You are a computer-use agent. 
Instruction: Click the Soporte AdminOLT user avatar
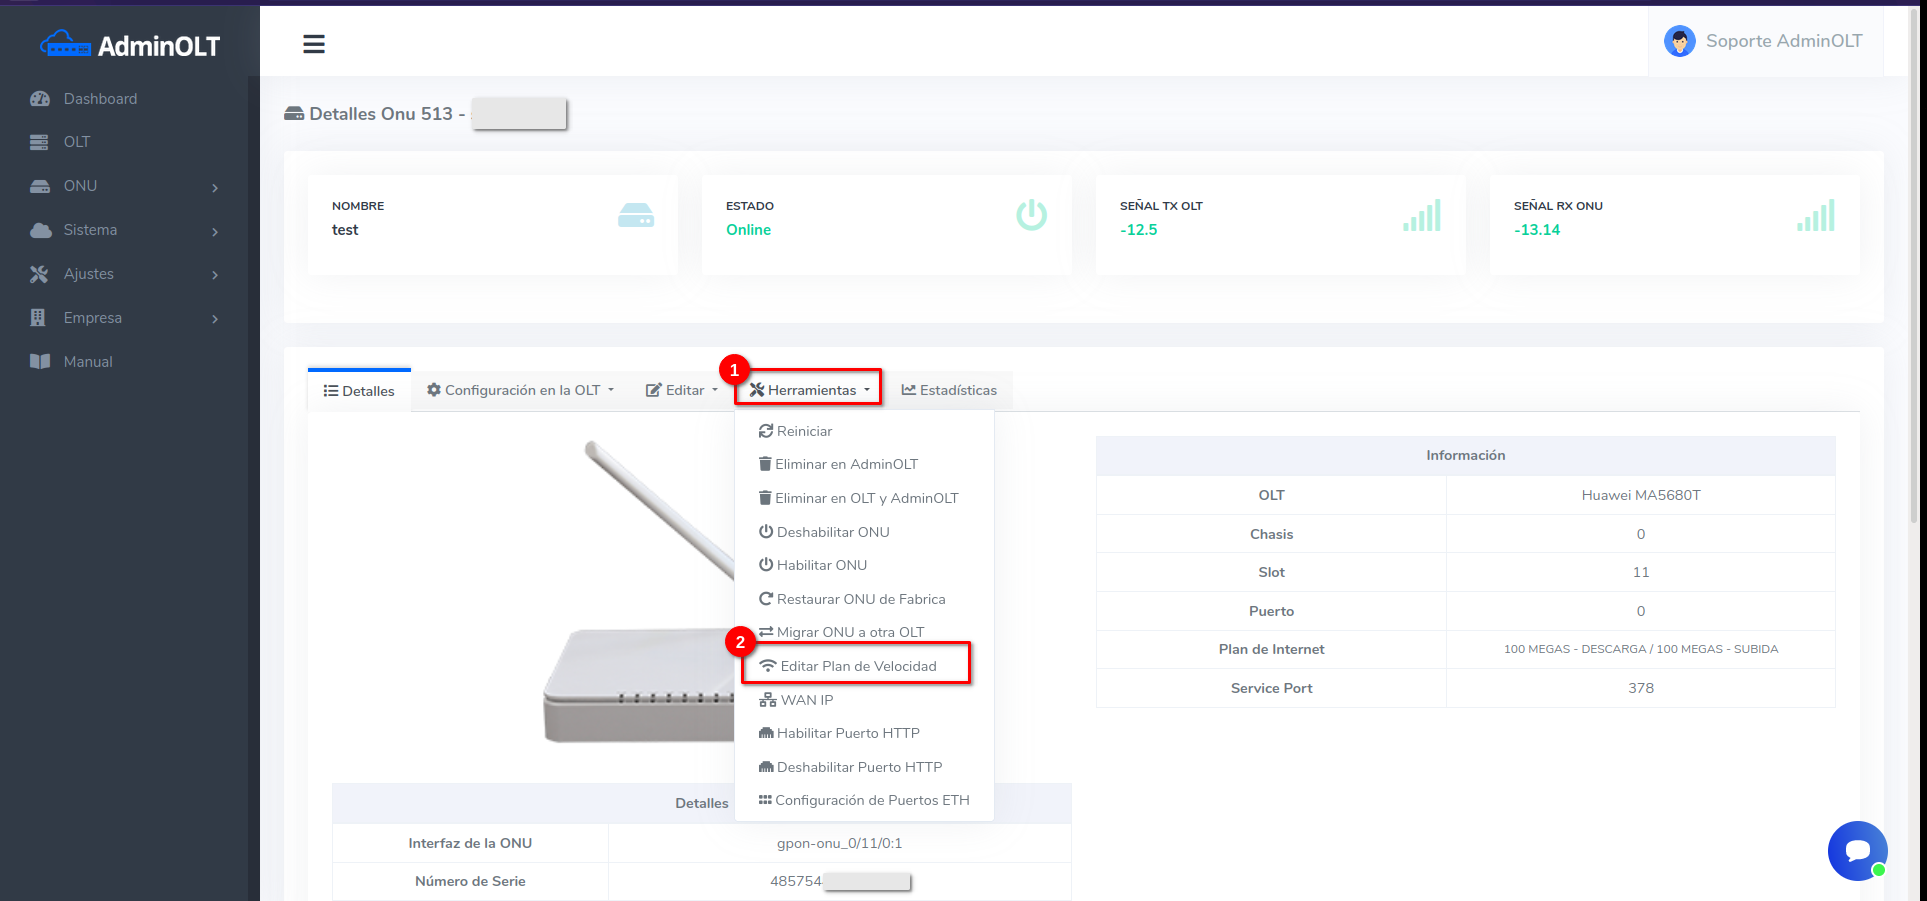[x=1679, y=41]
